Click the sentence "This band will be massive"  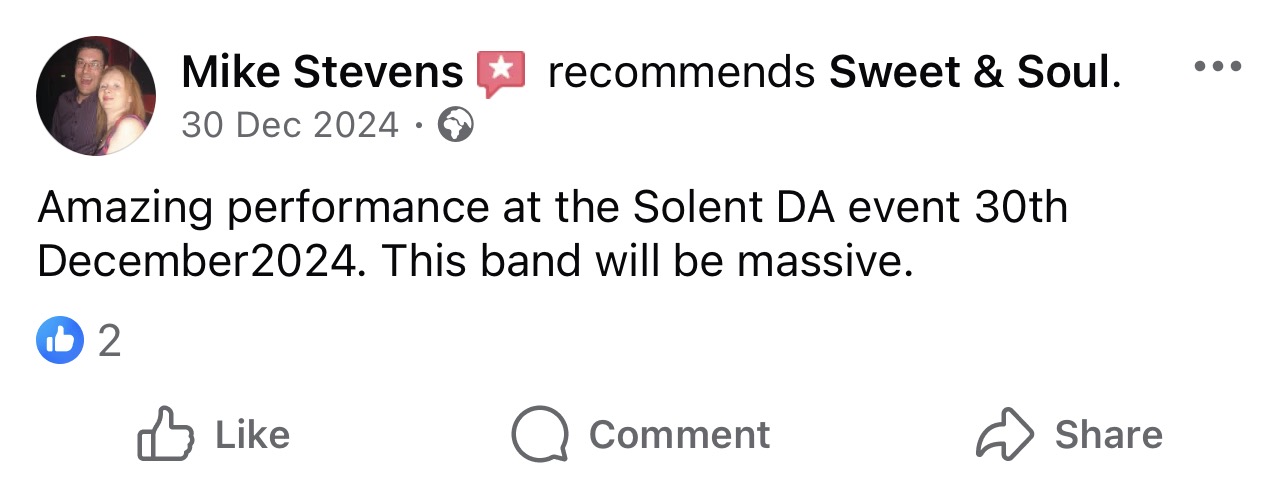coord(648,261)
